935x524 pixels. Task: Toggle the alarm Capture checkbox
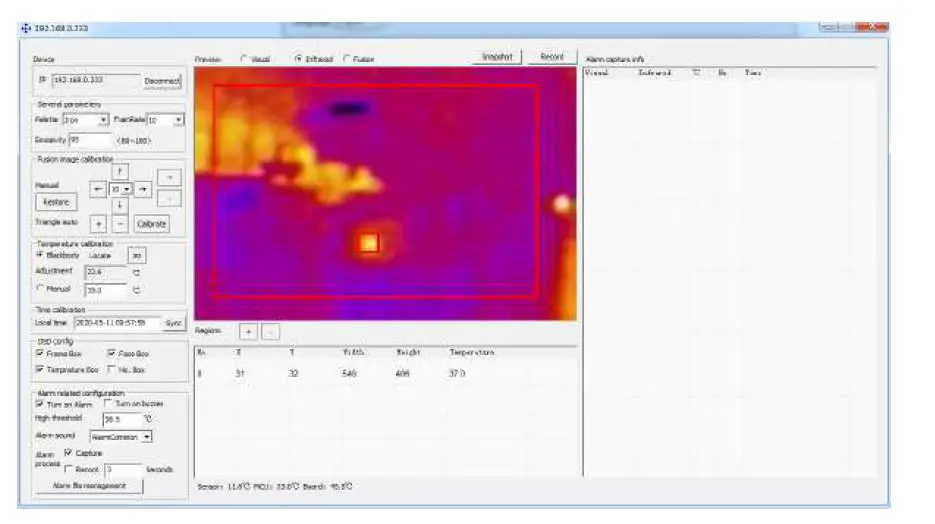tap(69, 453)
